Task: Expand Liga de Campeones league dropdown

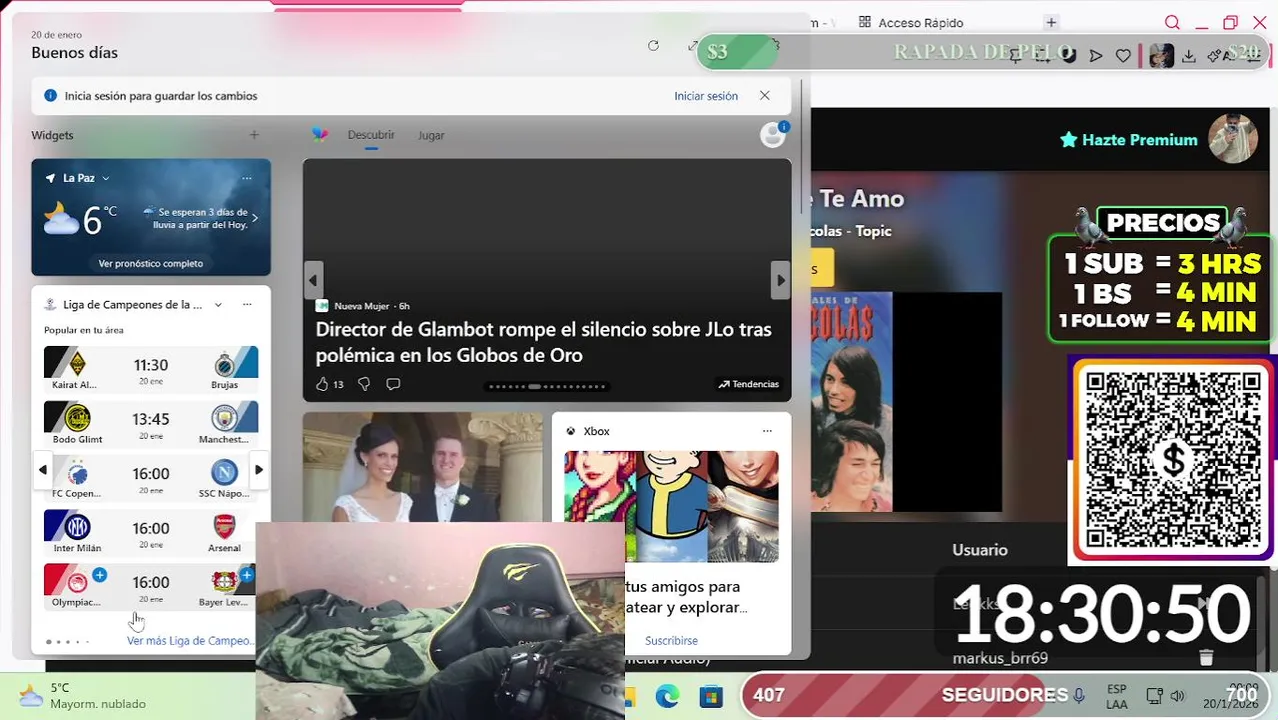Action: coord(219,304)
